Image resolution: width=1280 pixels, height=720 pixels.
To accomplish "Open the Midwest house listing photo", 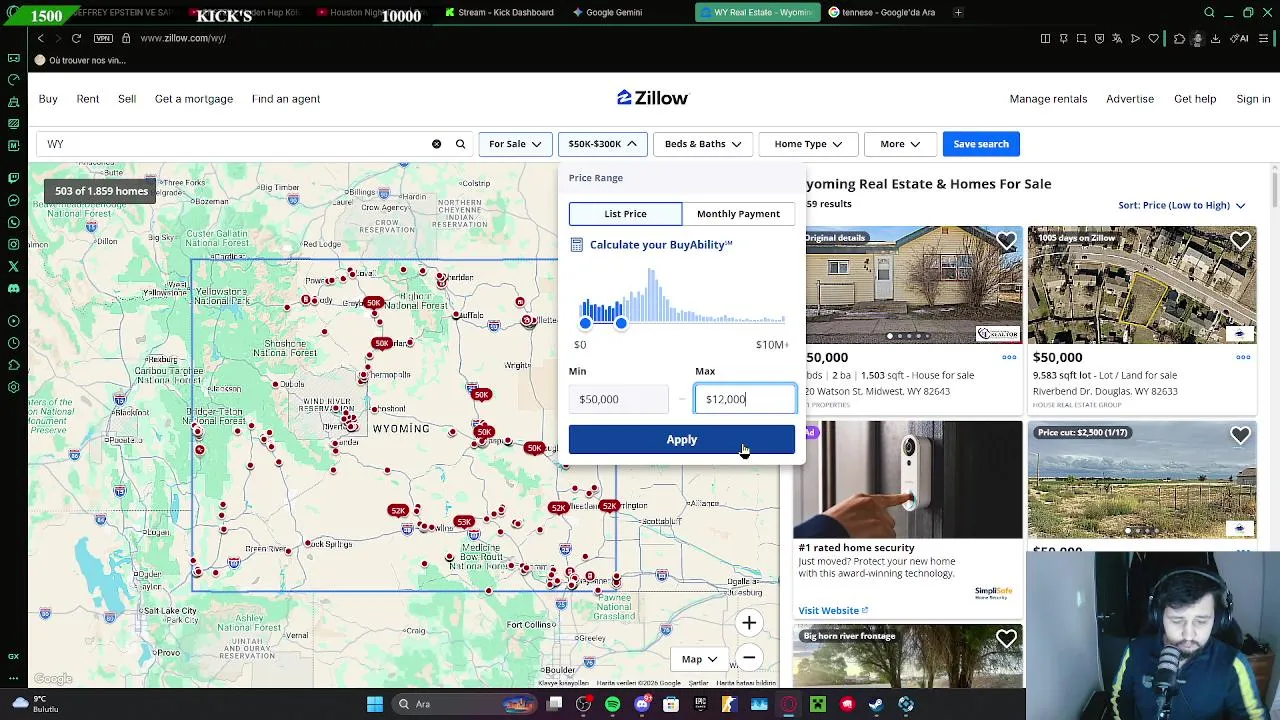I will [x=914, y=285].
